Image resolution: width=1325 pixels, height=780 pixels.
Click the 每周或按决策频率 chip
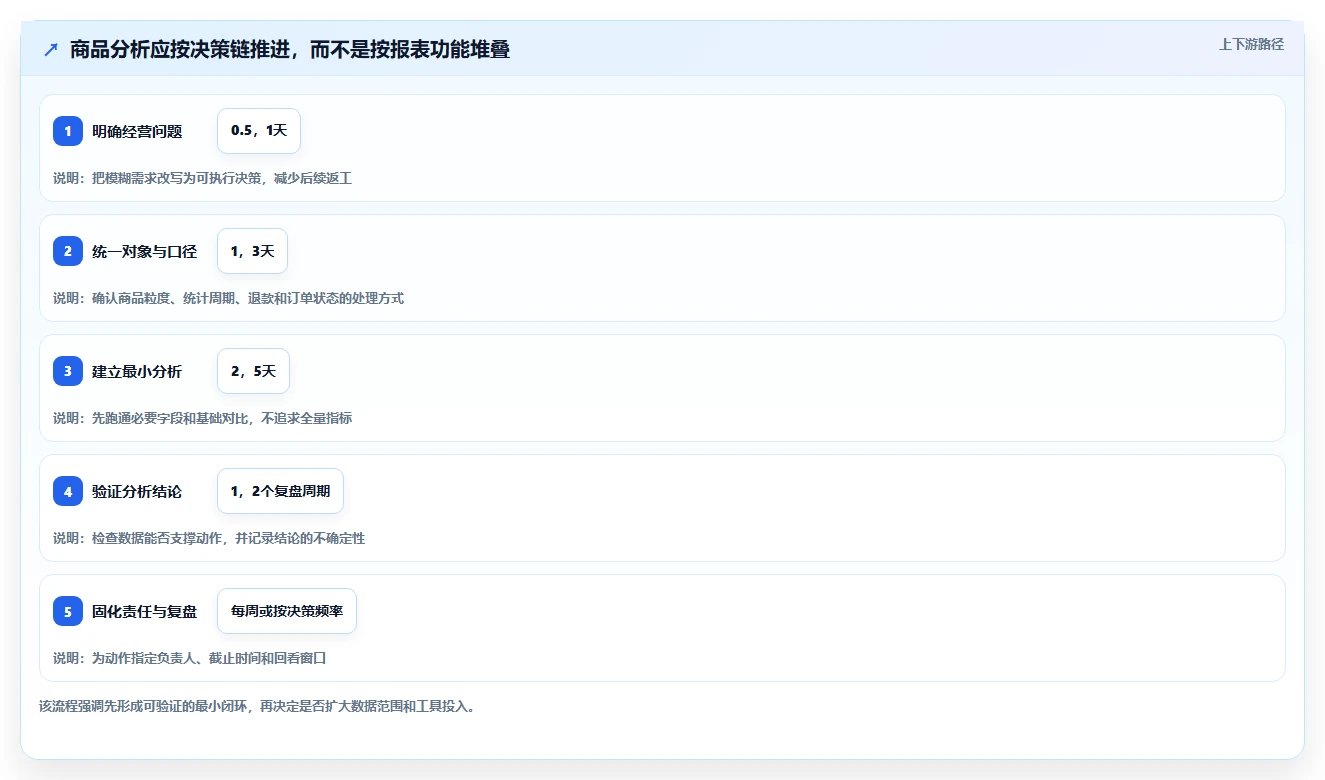287,611
